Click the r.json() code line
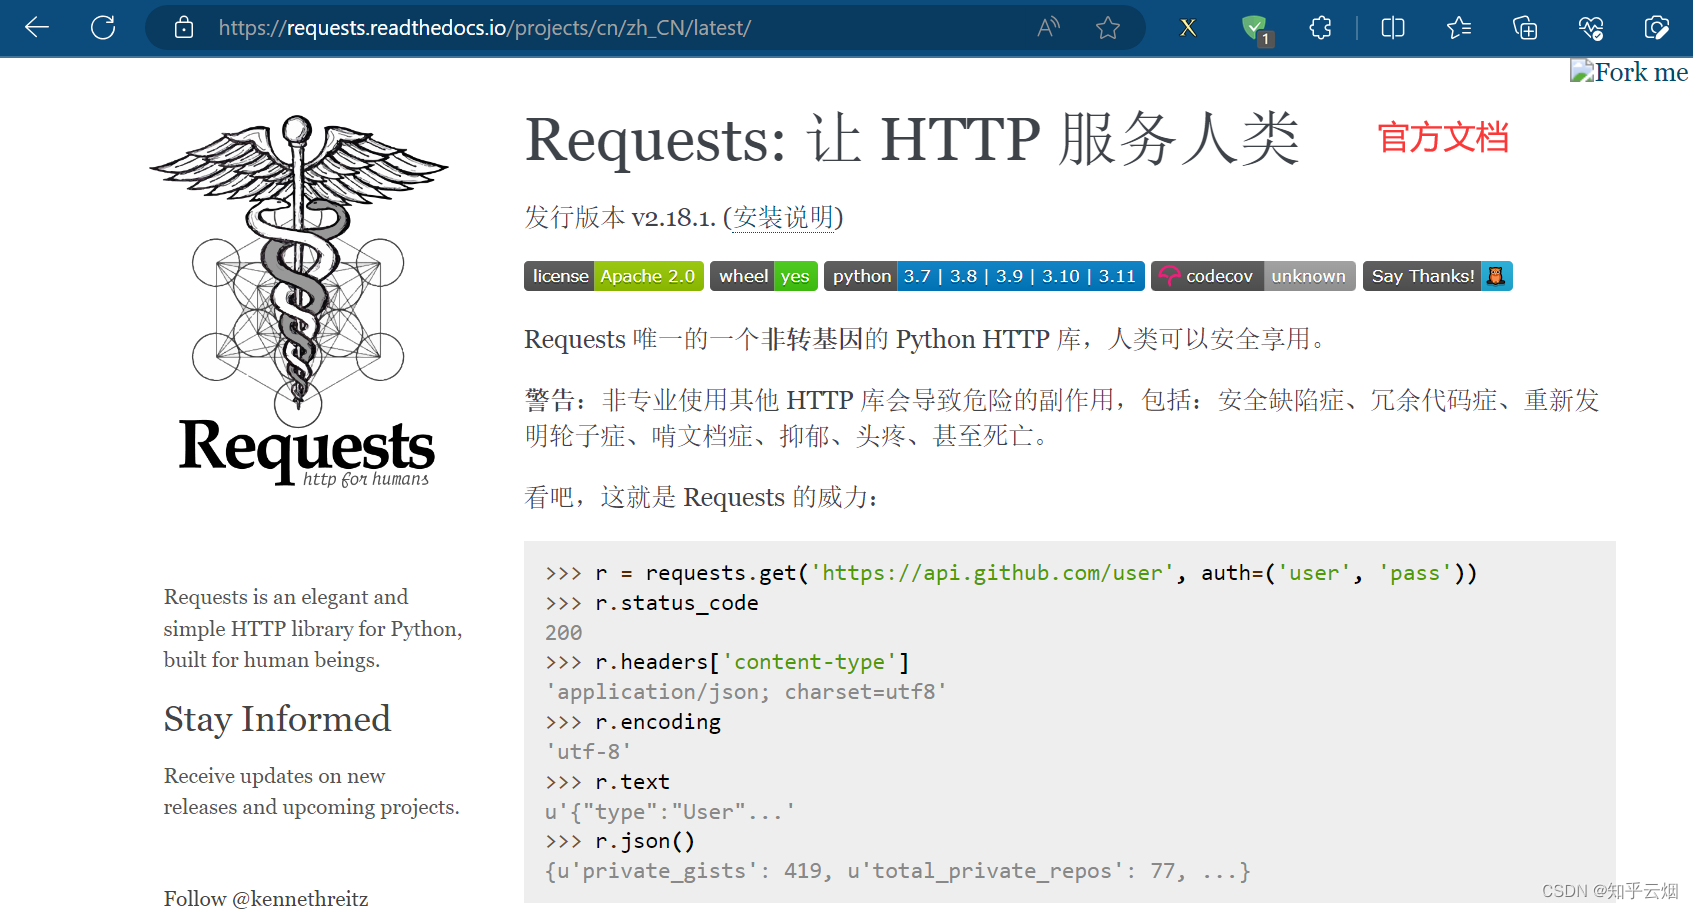This screenshot has height=909, width=1693. (x=620, y=841)
